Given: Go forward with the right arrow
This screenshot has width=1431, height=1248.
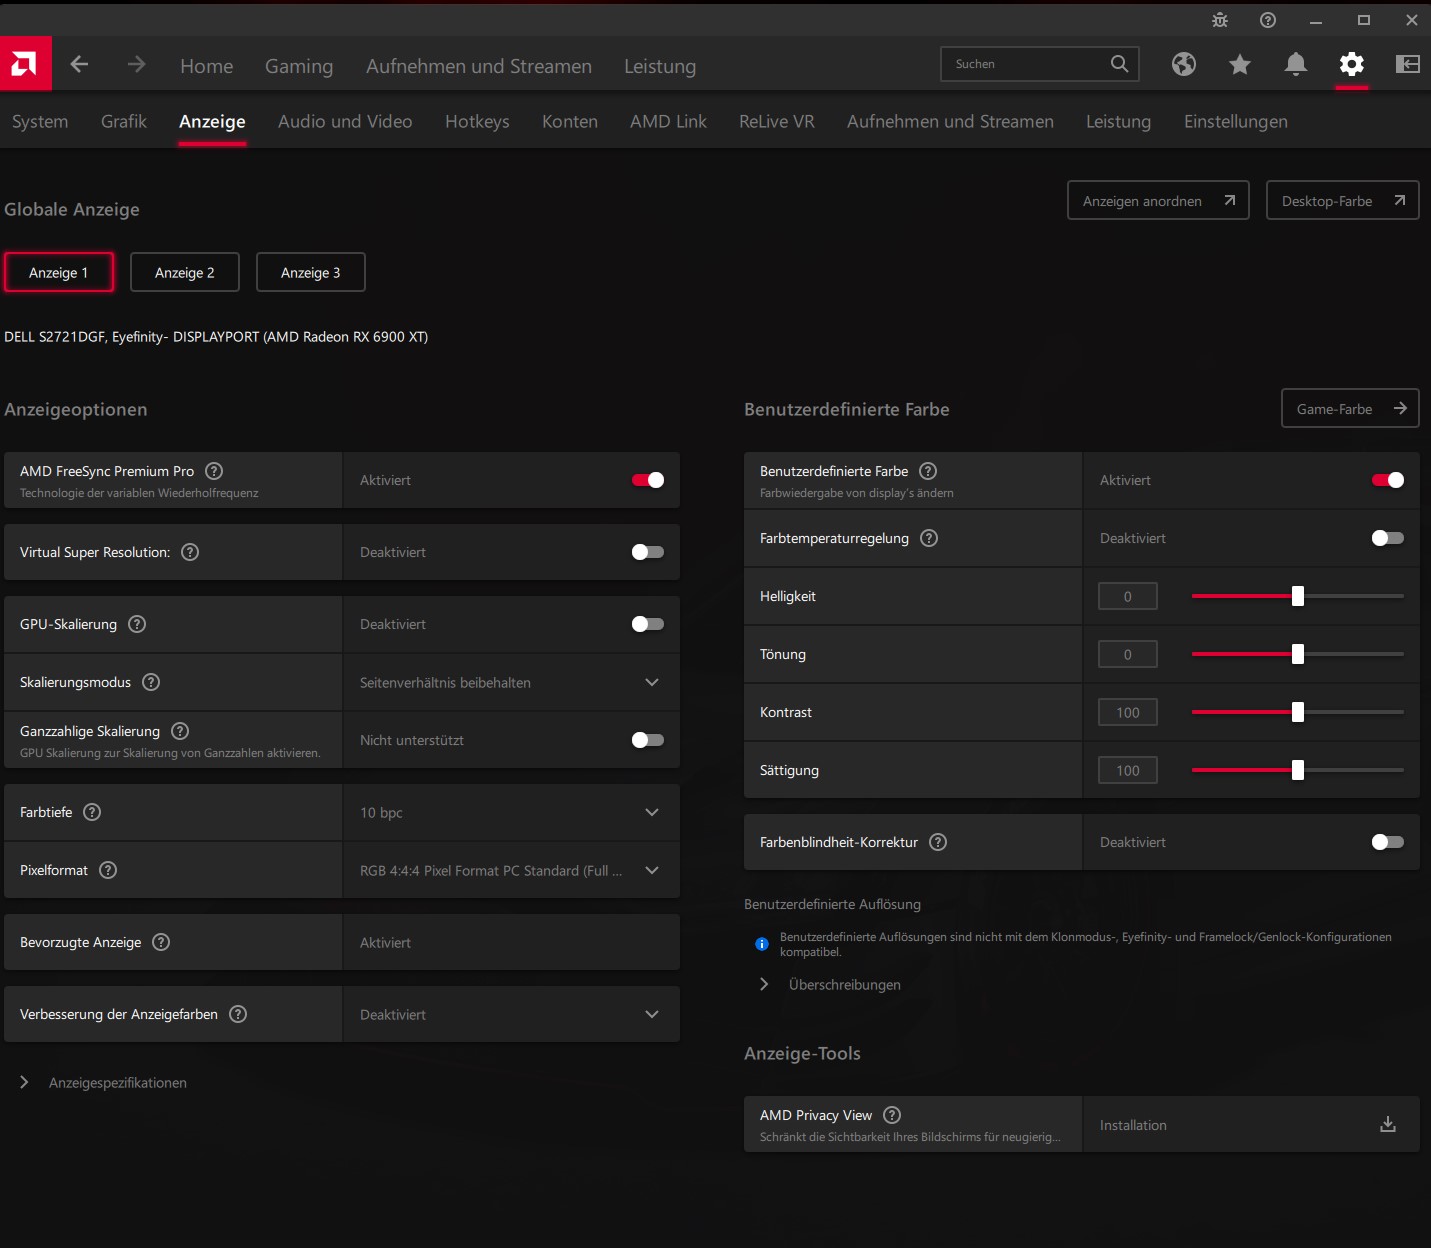Looking at the screenshot, I should click(x=137, y=64).
